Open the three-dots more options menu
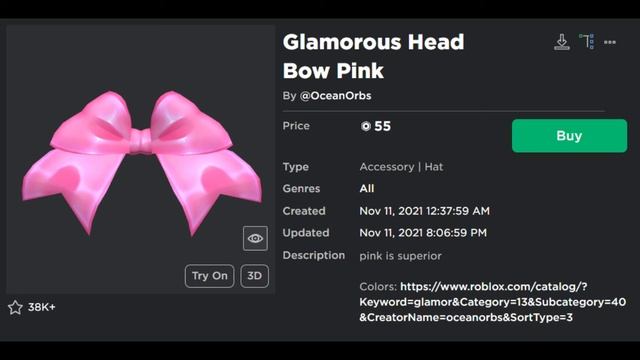The width and height of the screenshot is (640, 360). pyautogui.click(x=610, y=42)
